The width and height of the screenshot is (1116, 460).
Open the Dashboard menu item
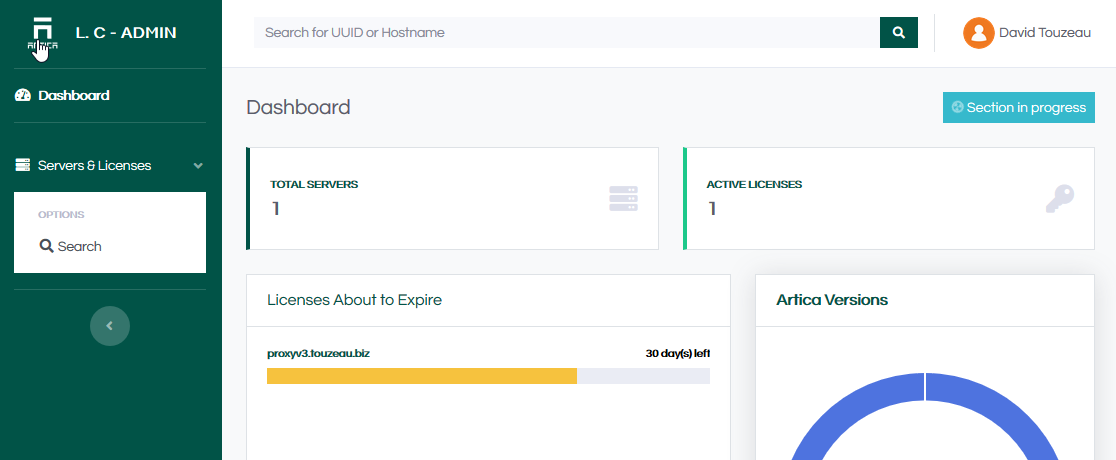pos(74,96)
